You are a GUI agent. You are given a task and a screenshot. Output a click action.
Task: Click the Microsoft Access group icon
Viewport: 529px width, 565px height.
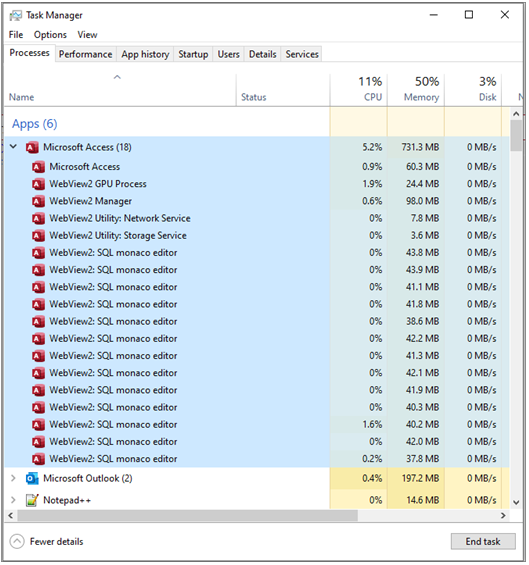tap(32, 147)
